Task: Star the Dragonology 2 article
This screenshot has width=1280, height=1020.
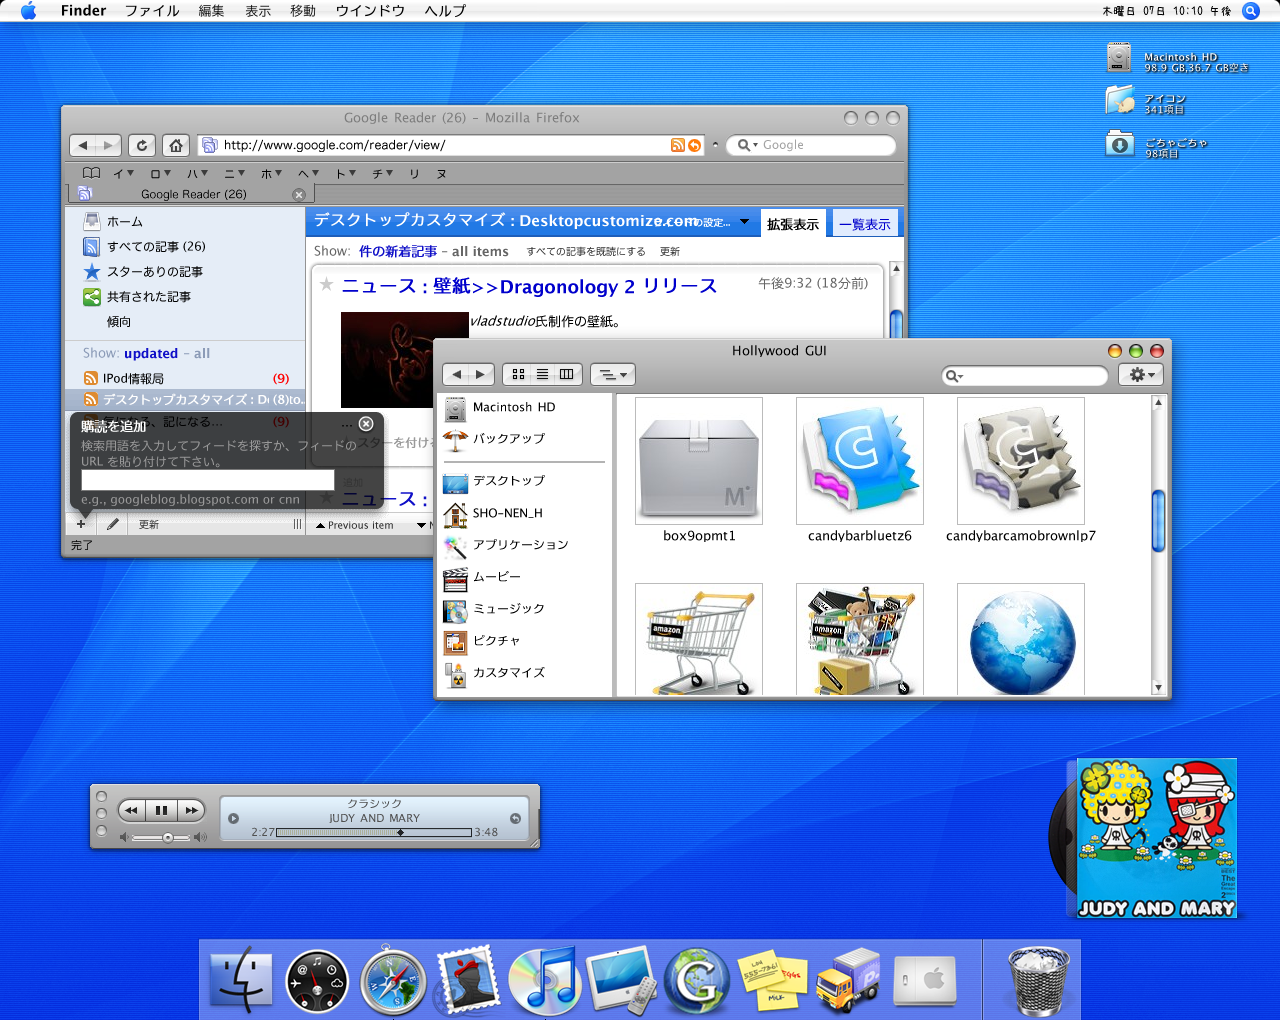Action: tap(326, 284)
